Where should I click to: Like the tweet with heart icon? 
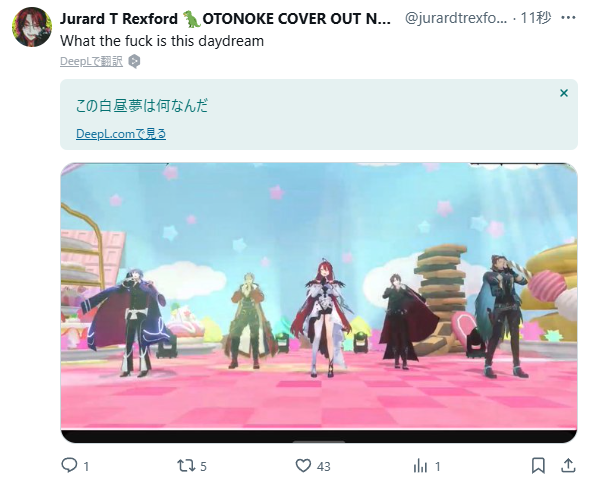(x=303, y=466)
